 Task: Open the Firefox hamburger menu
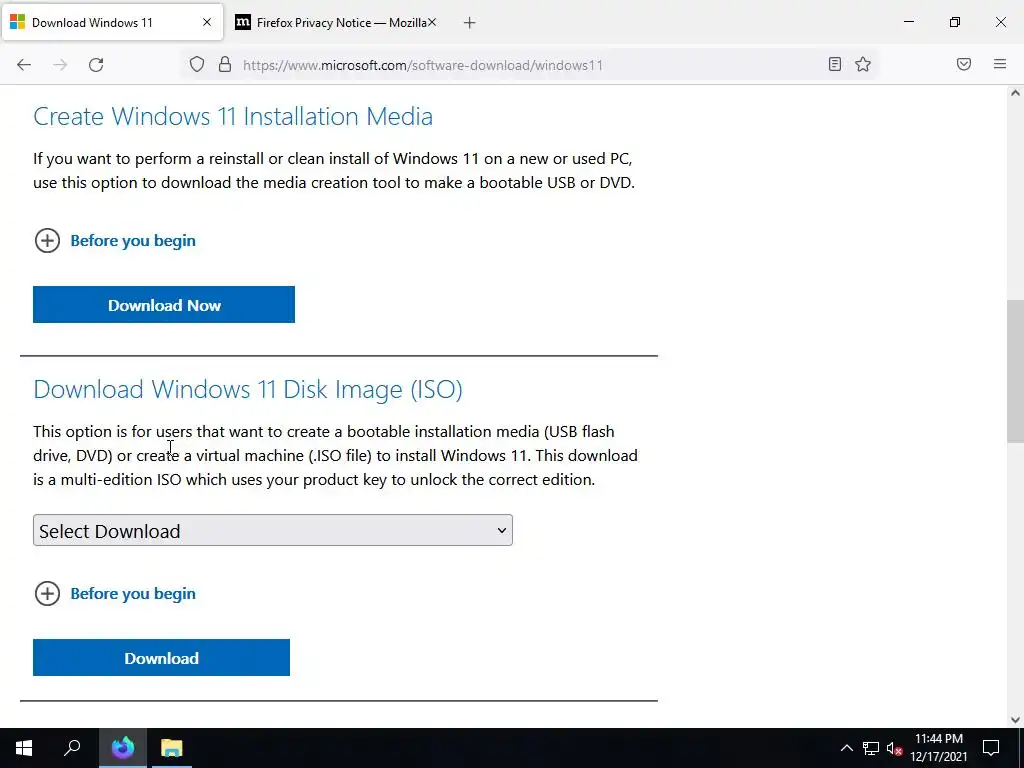(1000, 64)
